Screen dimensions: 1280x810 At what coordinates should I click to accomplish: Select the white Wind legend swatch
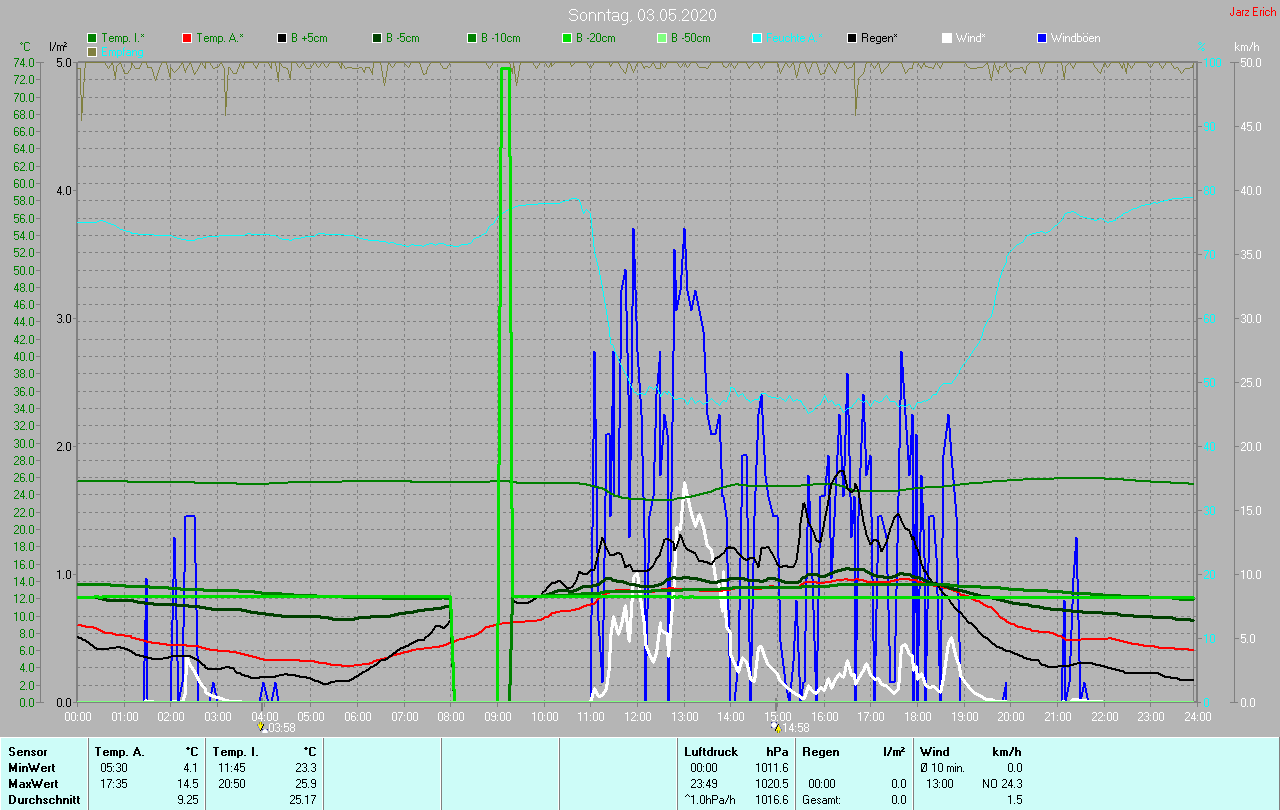pyautogui.click(x=947, y=38)
